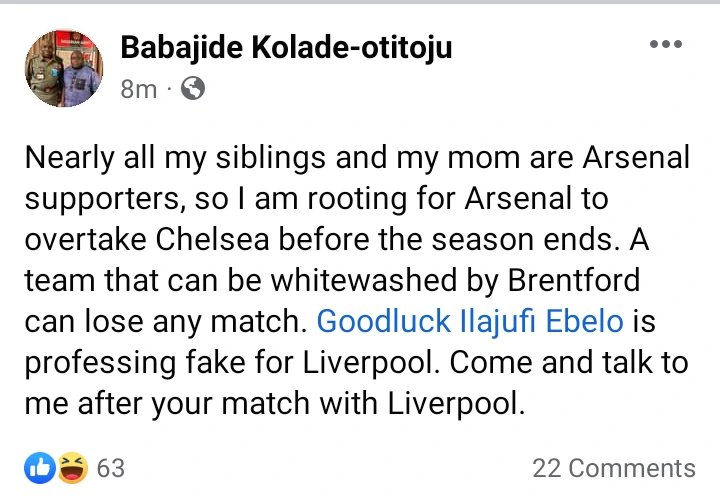Click 'supporters' at the second line start
The height and width of the screenshot is (498, 720).
click(x=102, y=199)
